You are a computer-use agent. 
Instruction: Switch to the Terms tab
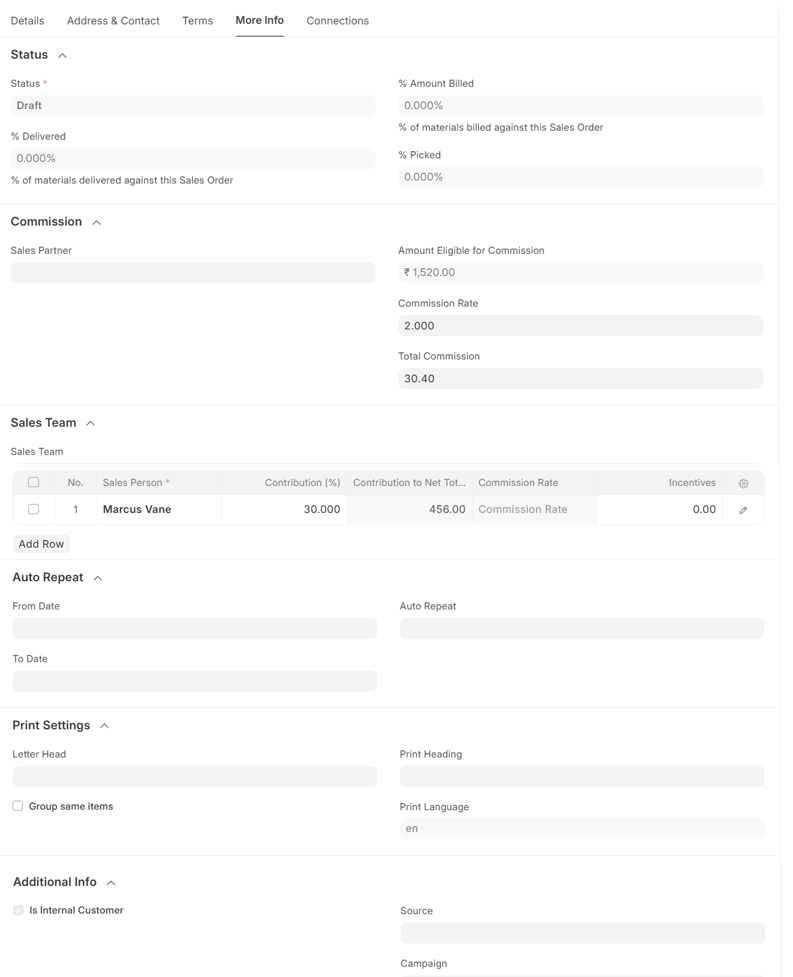coord(197,20)
